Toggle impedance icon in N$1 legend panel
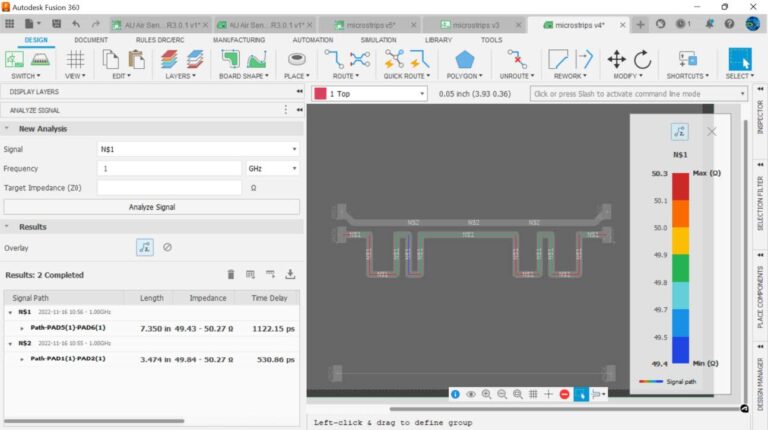This screenshot has width=768, height=430. coord(679,131)
